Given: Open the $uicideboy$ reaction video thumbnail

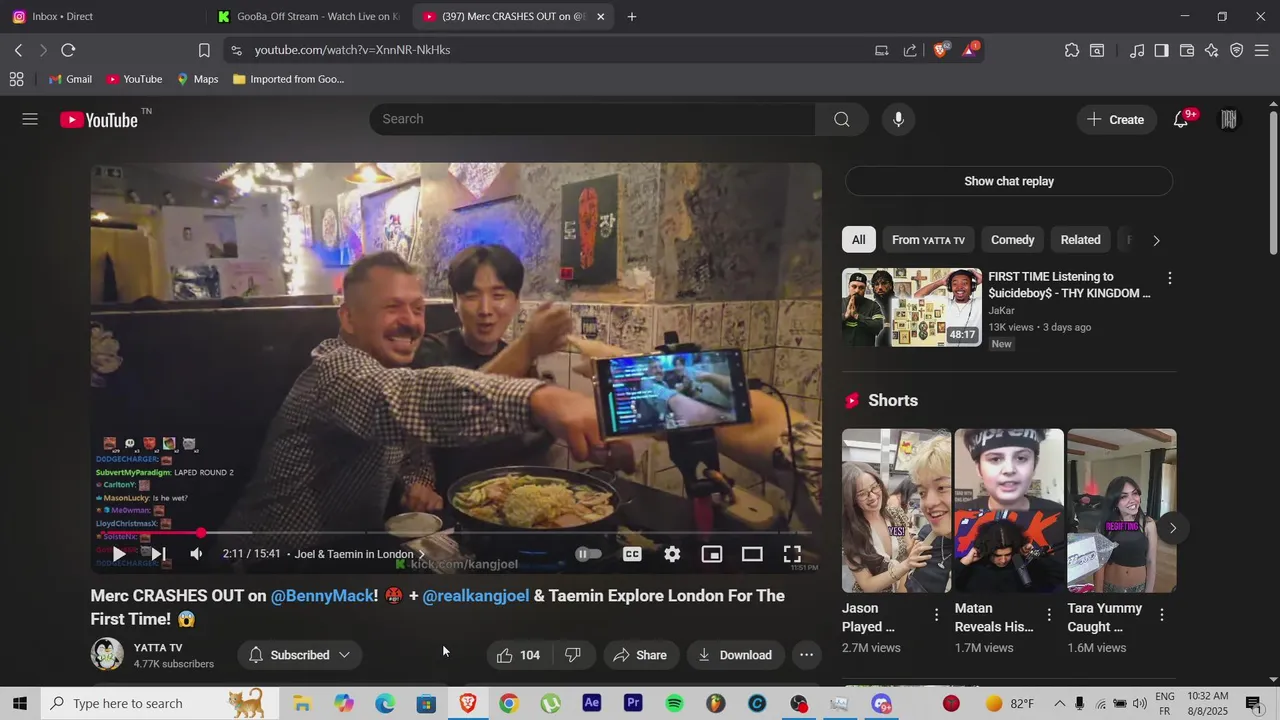Looking at the screenshot, I should click(x=912, y=307).
